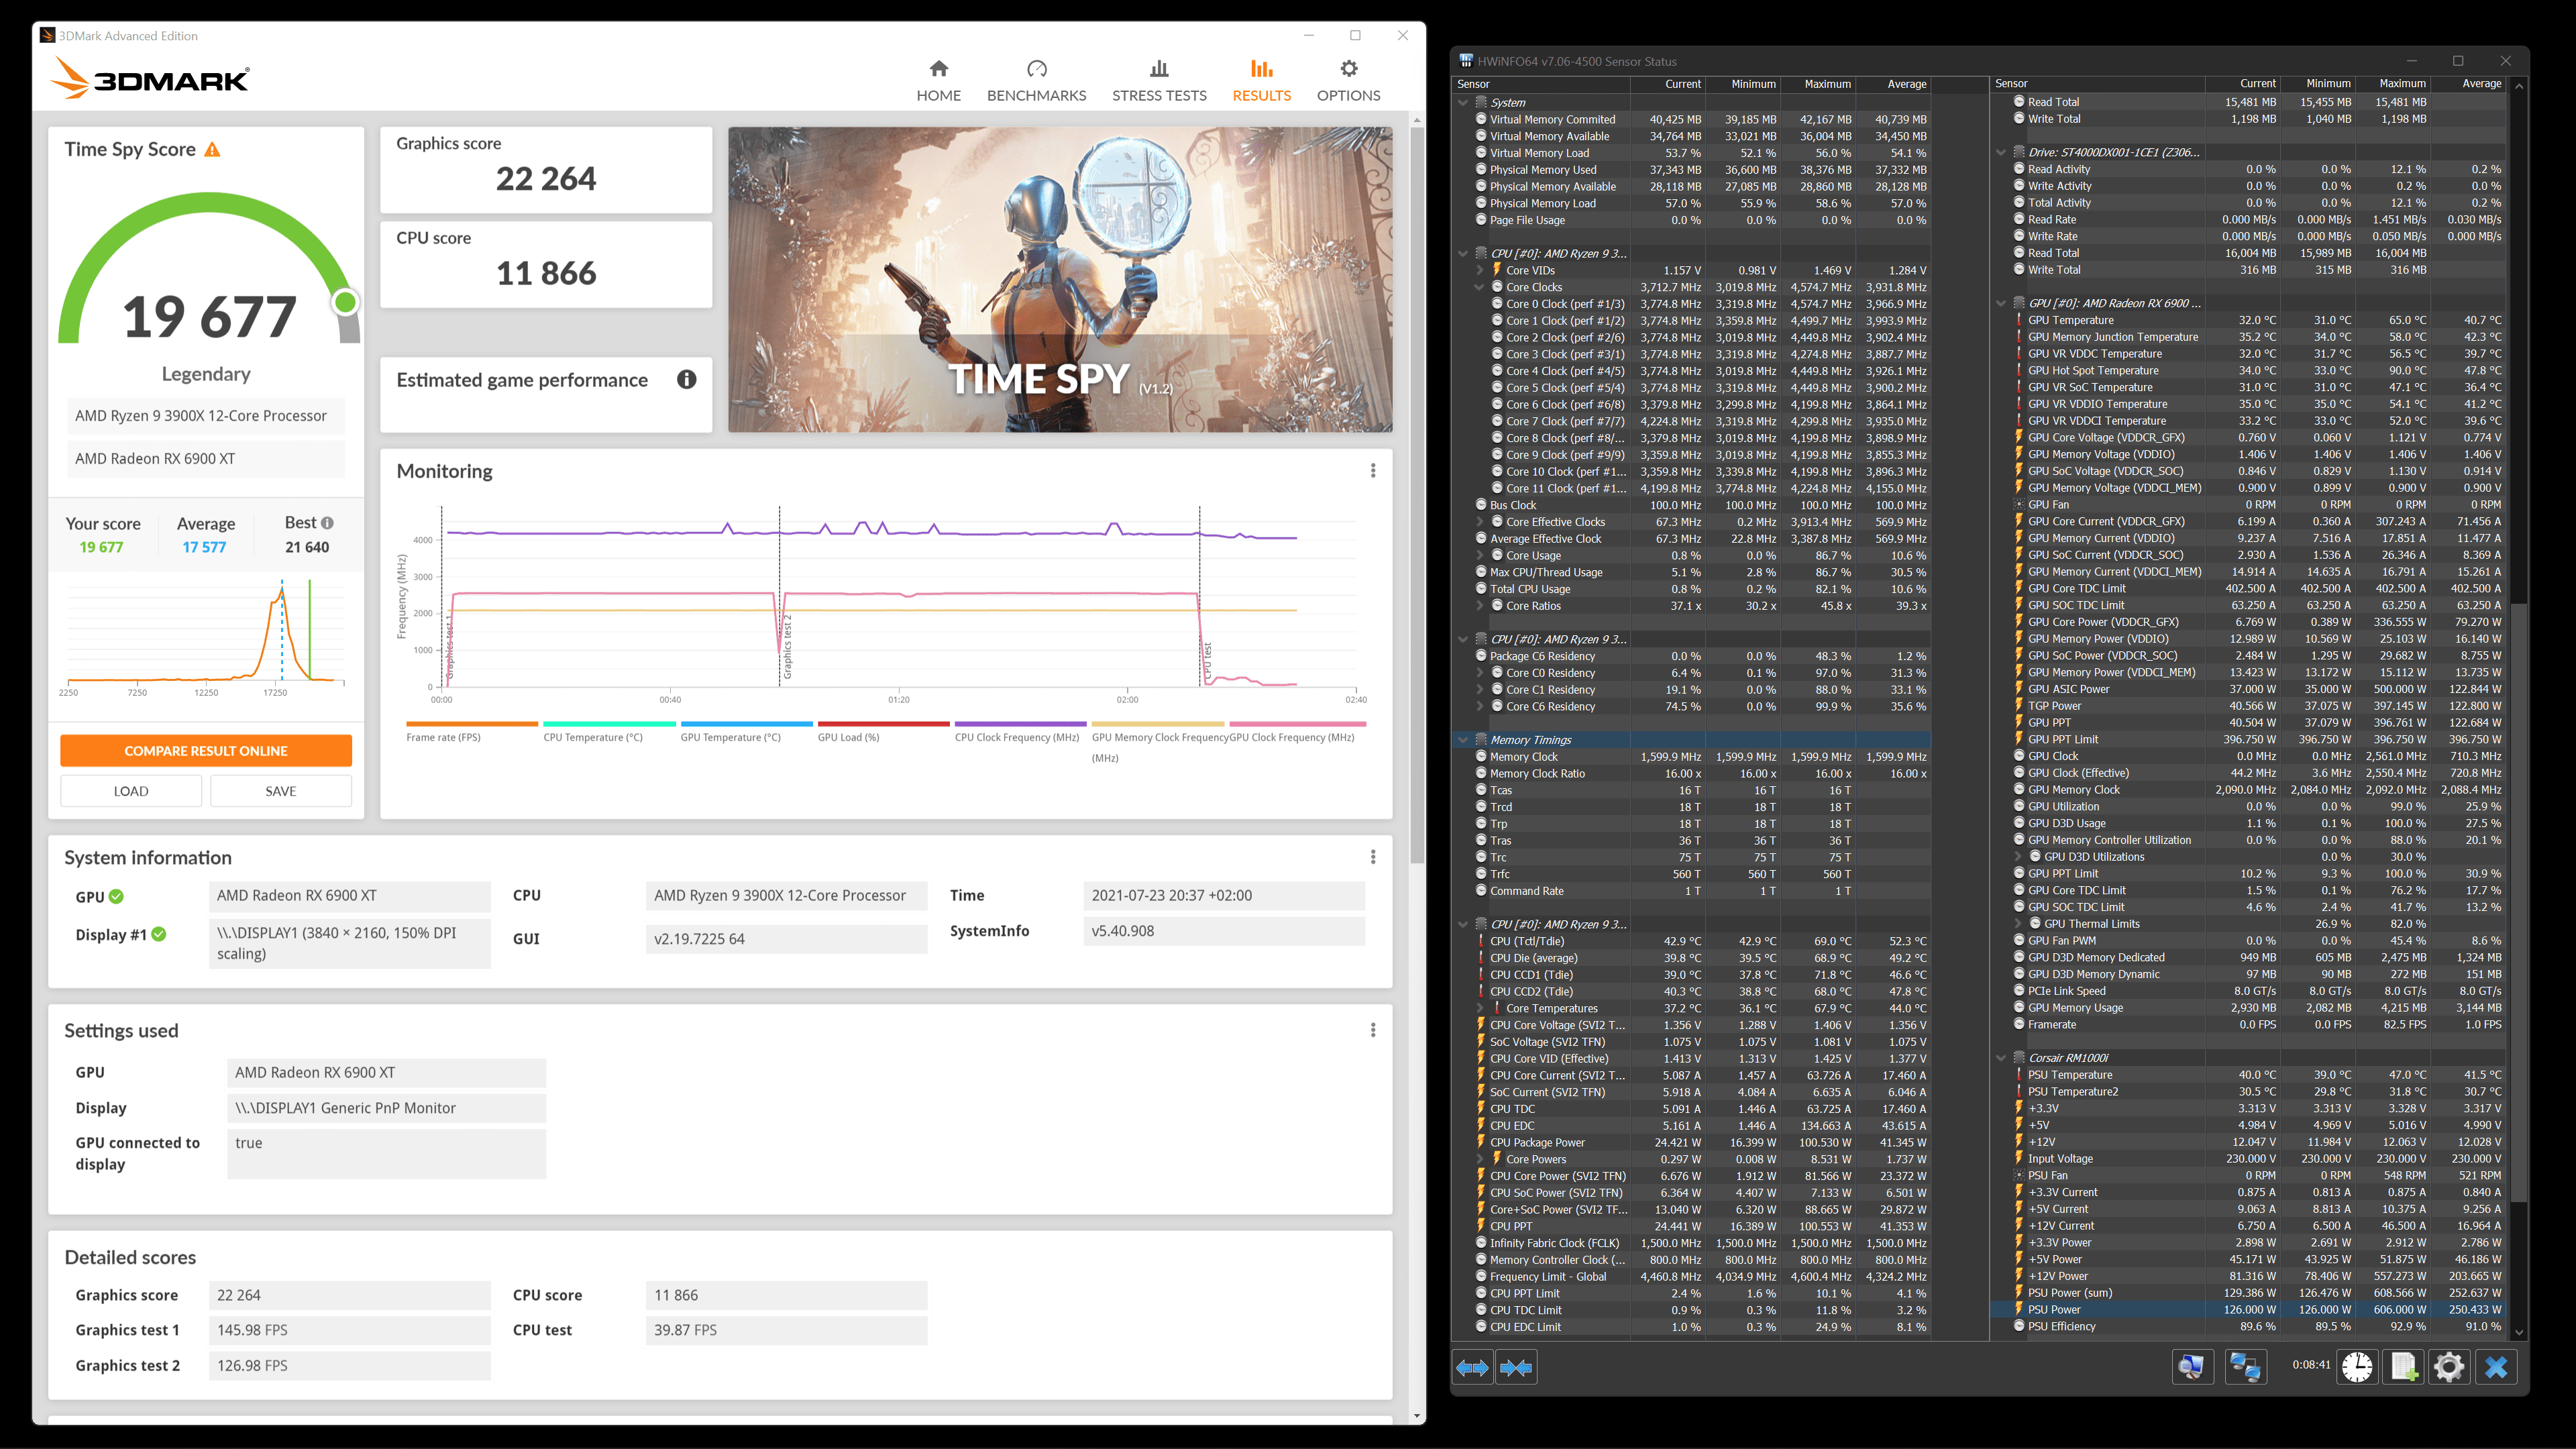
Task: Click the Maximum column header in left pane
Action: pyautogui.click(x=1818, y=84)
